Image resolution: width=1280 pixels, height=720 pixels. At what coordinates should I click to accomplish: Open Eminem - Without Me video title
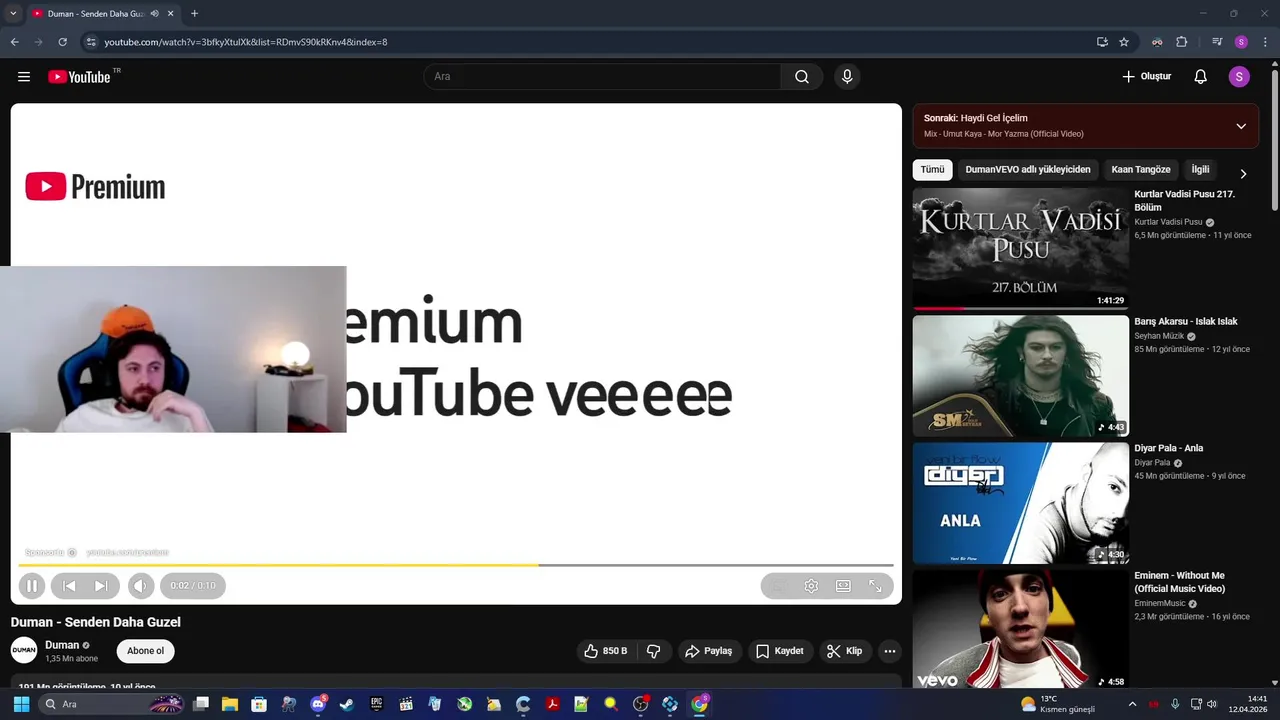click(1180, 582)
